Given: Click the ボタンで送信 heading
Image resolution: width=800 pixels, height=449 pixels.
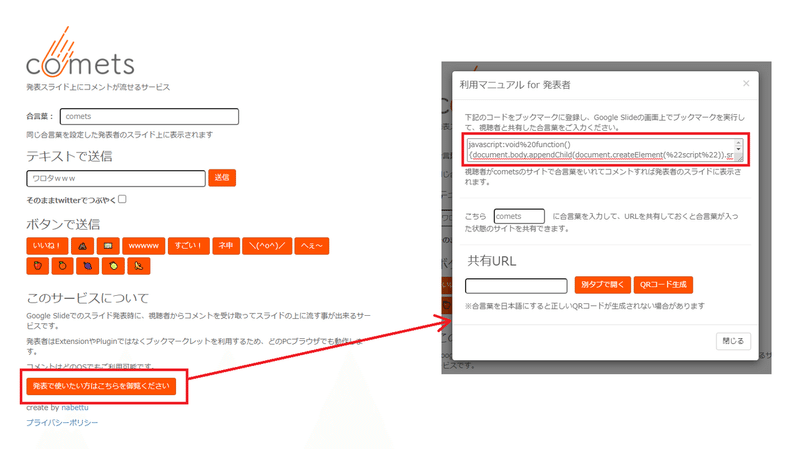Looking at the screenshot, I should click(63, 224).
